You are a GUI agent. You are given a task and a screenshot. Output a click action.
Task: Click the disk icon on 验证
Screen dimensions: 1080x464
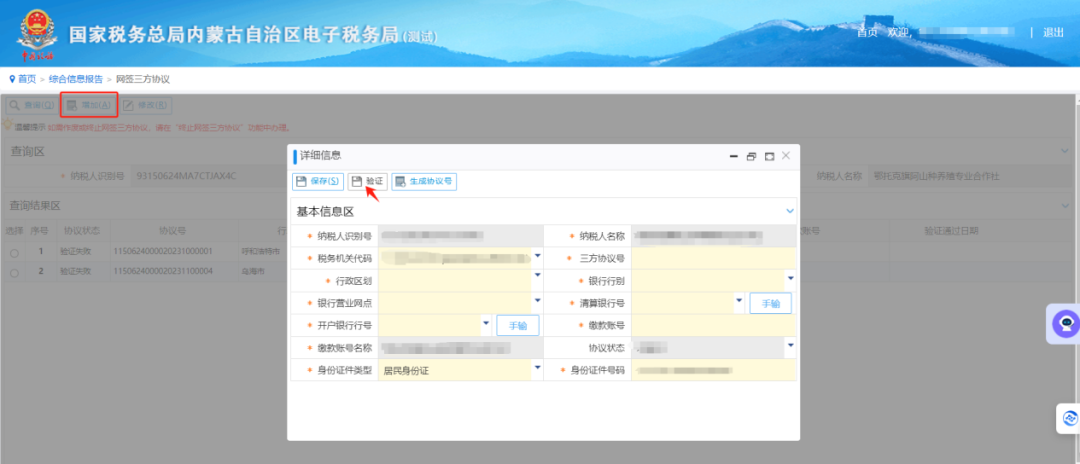pos(357,182)
